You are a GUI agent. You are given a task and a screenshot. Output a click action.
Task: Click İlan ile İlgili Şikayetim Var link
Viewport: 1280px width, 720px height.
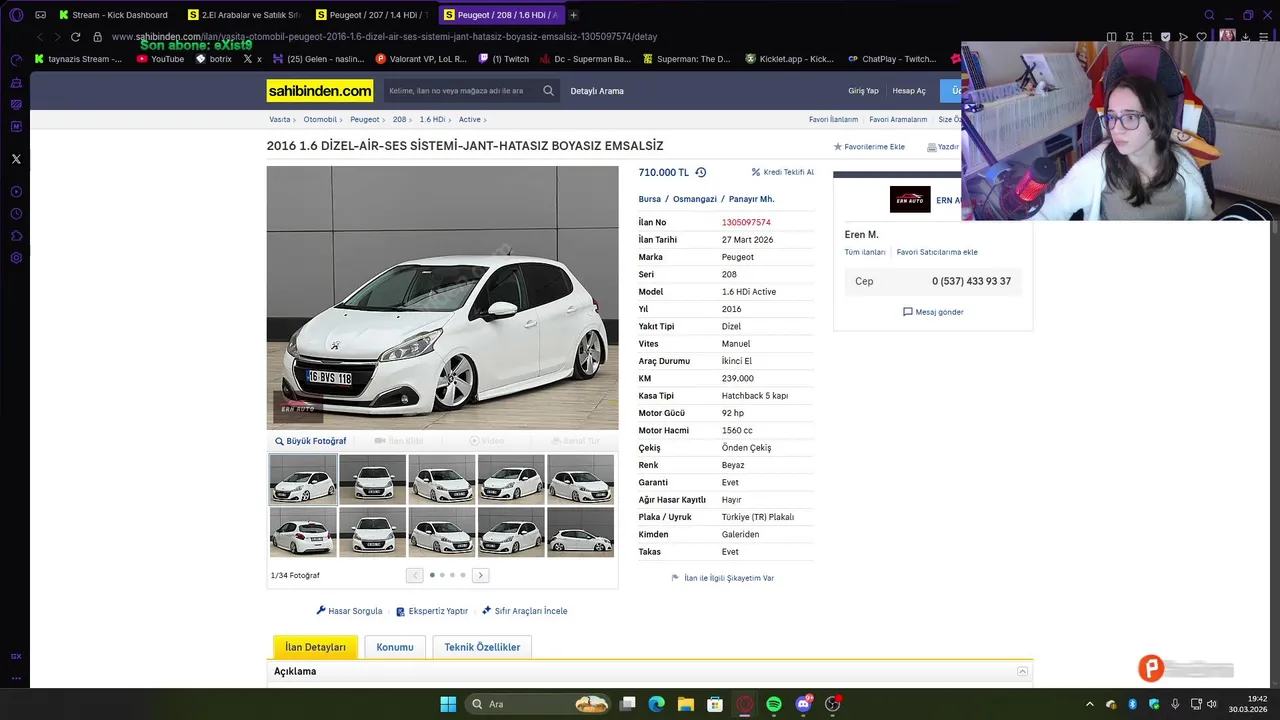pos(723,578)
